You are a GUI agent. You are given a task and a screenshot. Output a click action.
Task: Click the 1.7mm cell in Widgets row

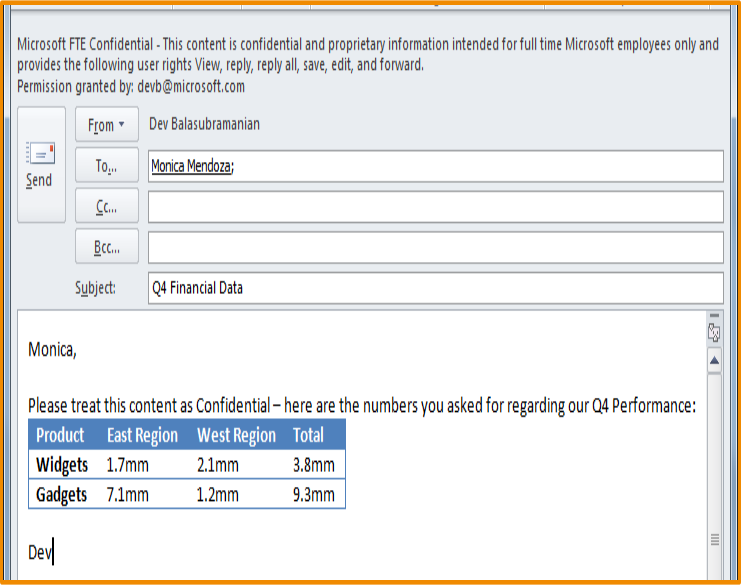pyautogui.click(x=127, y=465)
